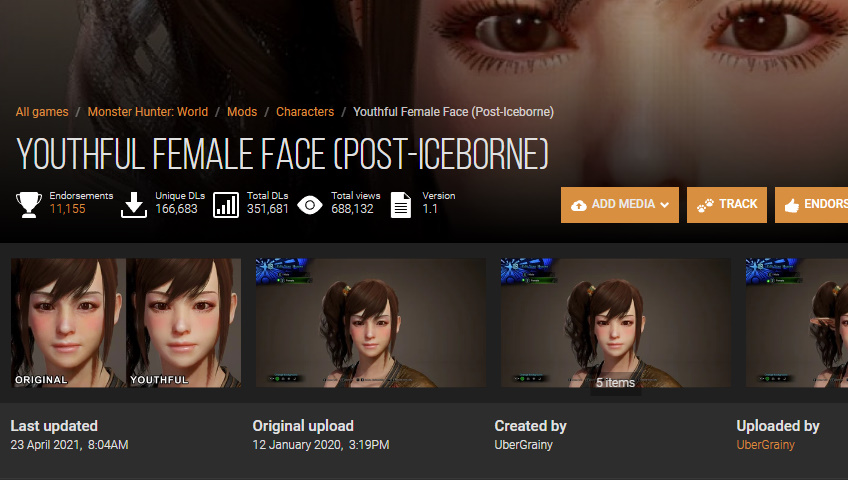Click the Version document icon
The height and width of the screenshot is (480, 848).
[401, 205]
